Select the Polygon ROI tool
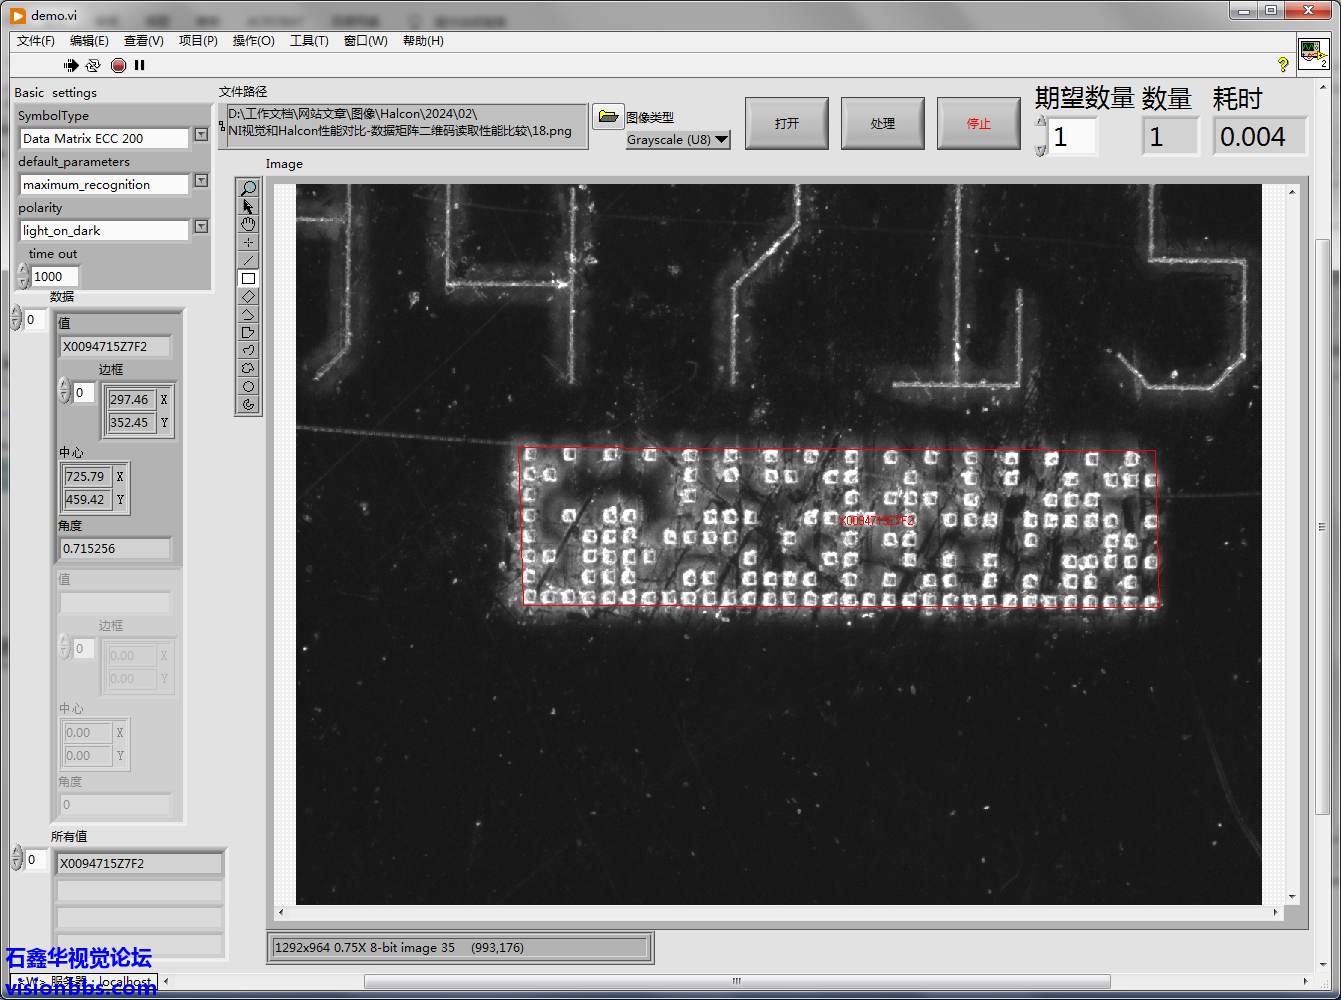1341x1000 pixels. pos(249,332)
